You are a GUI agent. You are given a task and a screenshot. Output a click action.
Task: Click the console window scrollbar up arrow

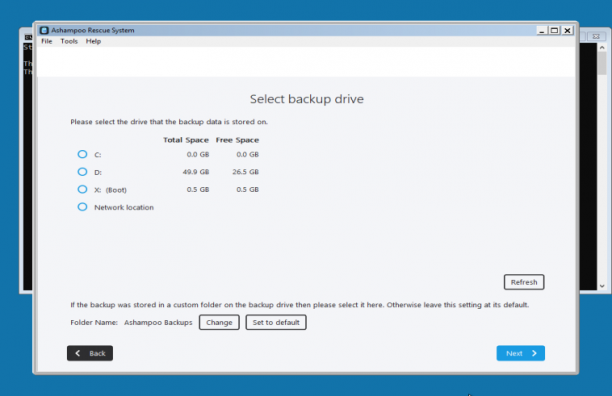602,47
